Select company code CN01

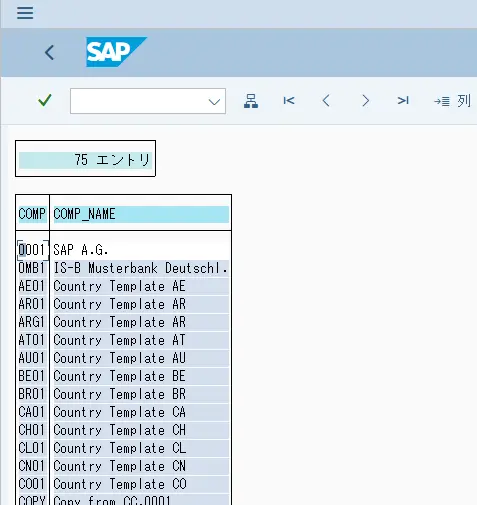tap(32, 466)
